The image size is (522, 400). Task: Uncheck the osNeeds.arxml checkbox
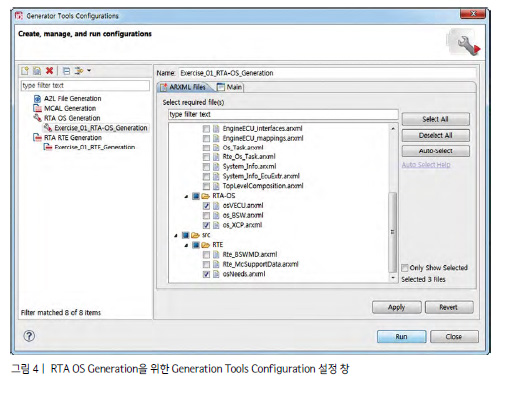pyautogui.click(x=206, y=274)
